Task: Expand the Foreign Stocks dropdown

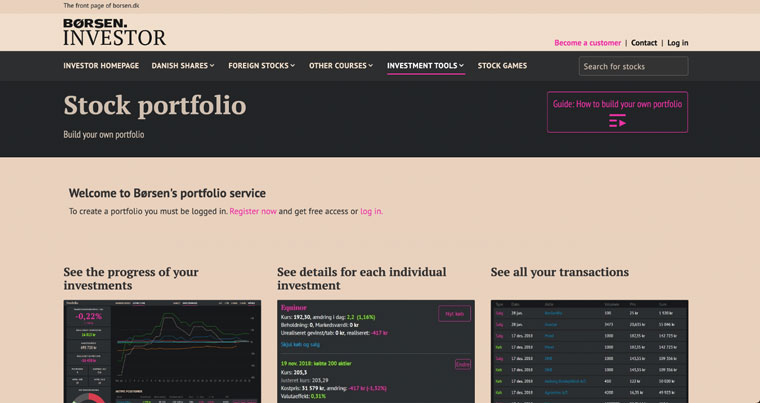Action: tap(262, 65)
